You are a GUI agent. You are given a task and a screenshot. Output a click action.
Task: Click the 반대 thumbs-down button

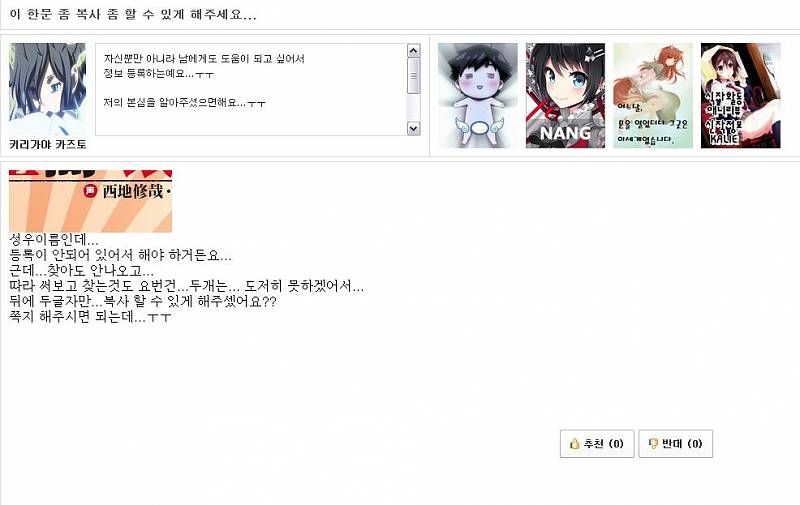coord(676,443)
